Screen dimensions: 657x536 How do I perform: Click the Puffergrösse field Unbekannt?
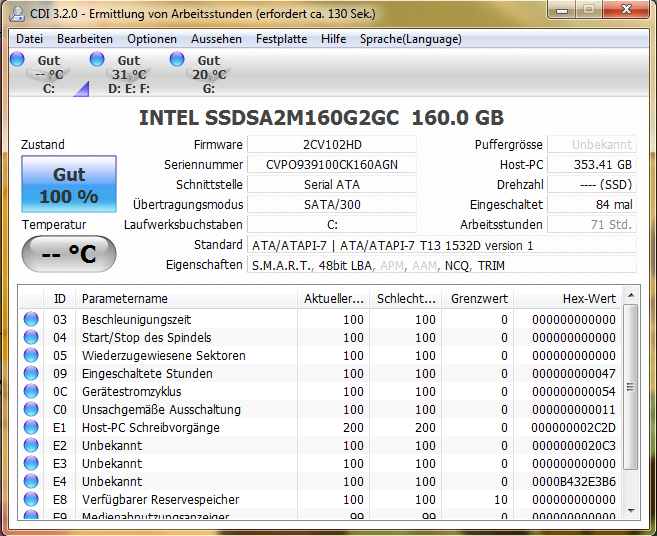point(592,145)
